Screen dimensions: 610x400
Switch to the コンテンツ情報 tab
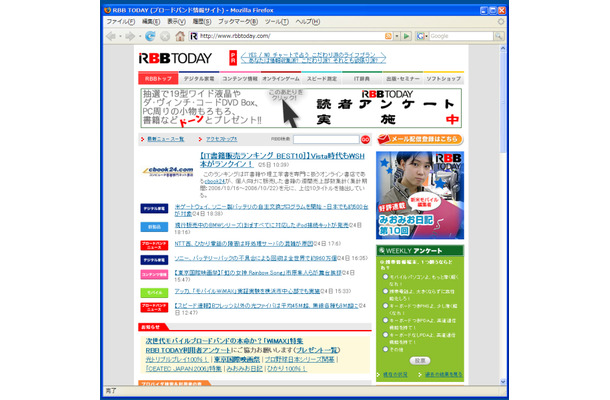240,78
